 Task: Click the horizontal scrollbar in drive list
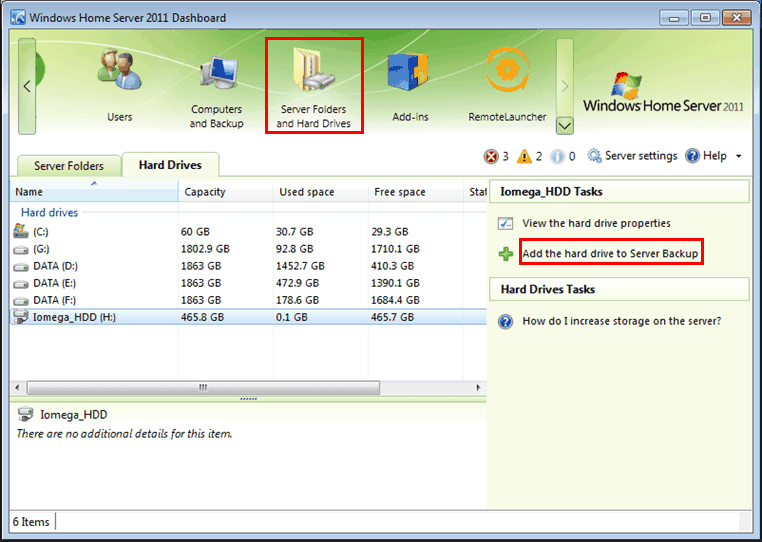click(203, 387)
